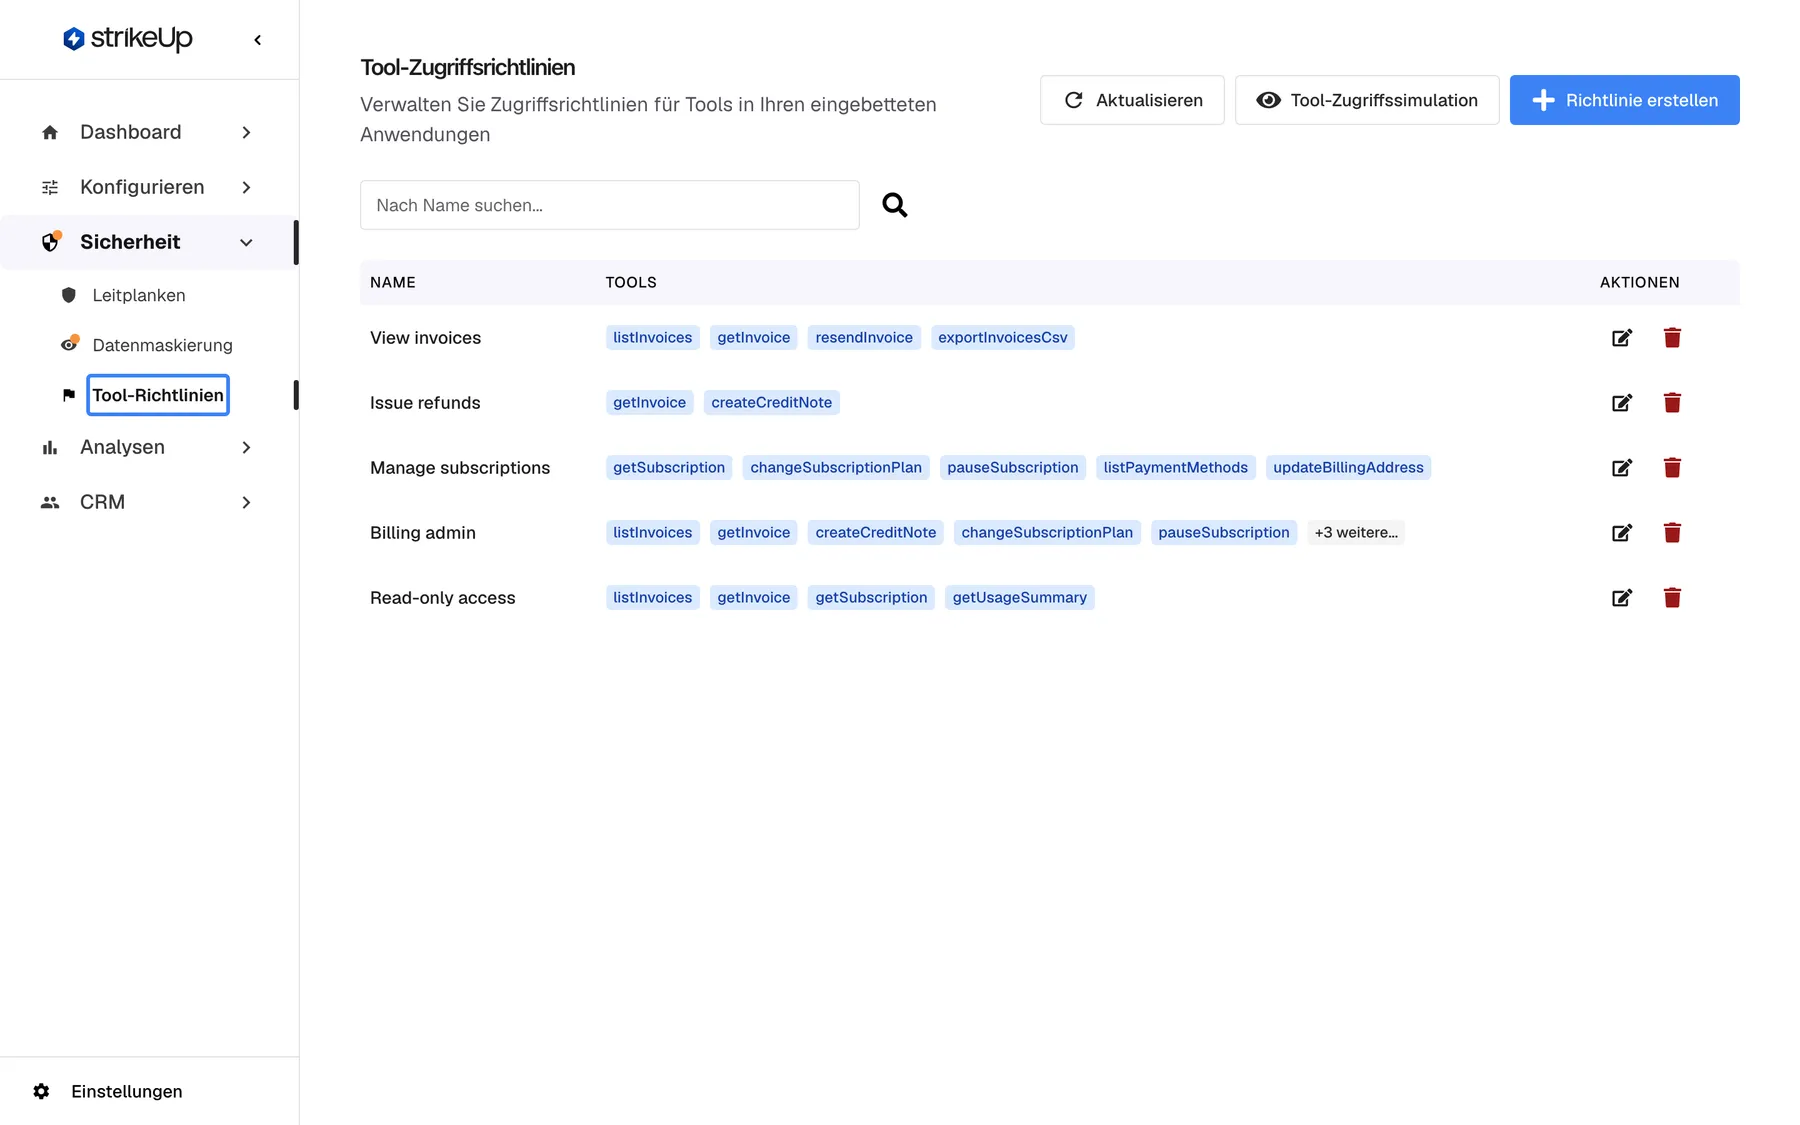Click the listPaymentMethods tool tag
This screenshot has height=1125, width=1800.
pyautogui.click(x=1176, y=468)
